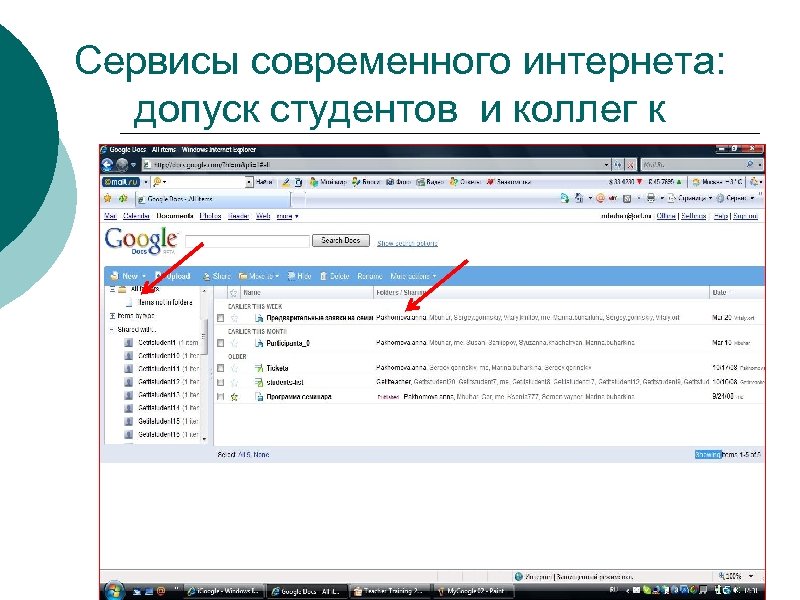Click the Participants_0 document icon
The height and width of the screenshot is (600, 800).
pyautogui.click(x=259, y=343)
